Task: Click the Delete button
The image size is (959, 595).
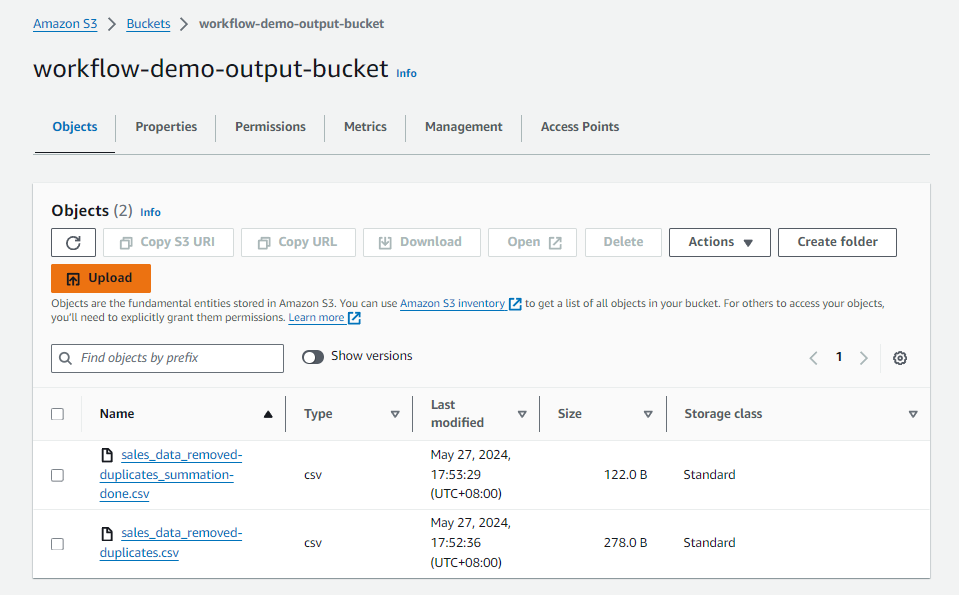Action: point(623,242)
